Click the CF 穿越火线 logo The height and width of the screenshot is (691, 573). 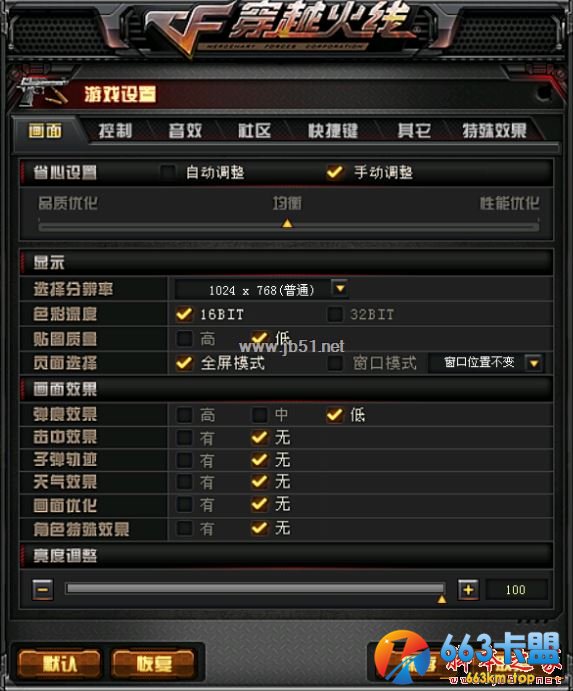(282, 29)
